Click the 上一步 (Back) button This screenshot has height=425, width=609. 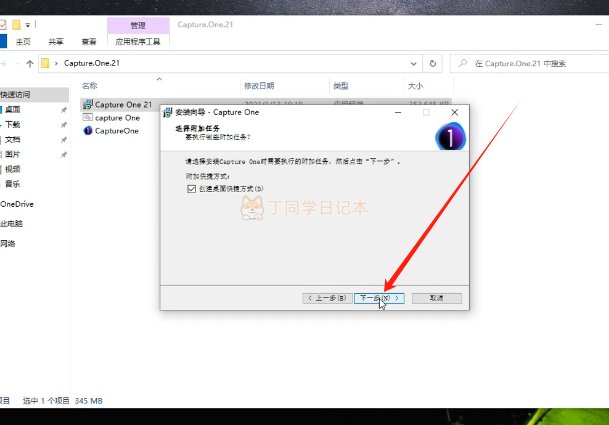click(327, 298)
